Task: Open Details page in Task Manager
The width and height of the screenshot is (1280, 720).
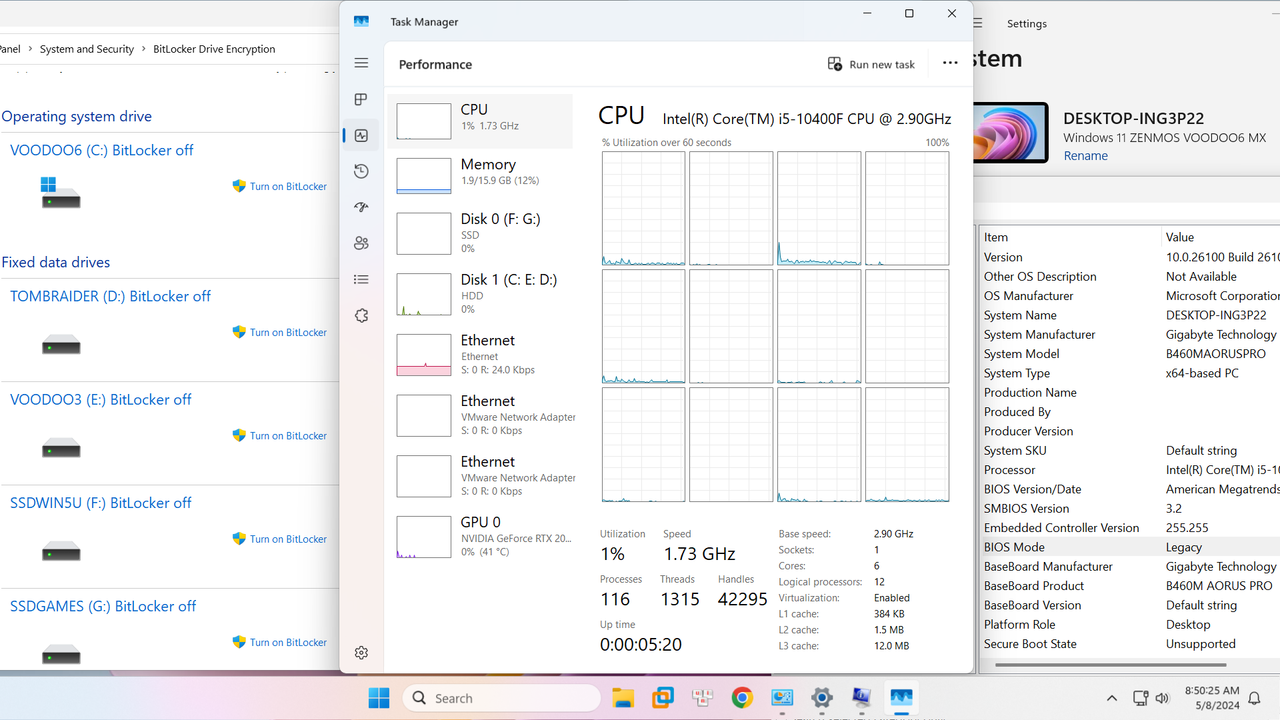Action: pyautogui.click(x=361, y=279)
